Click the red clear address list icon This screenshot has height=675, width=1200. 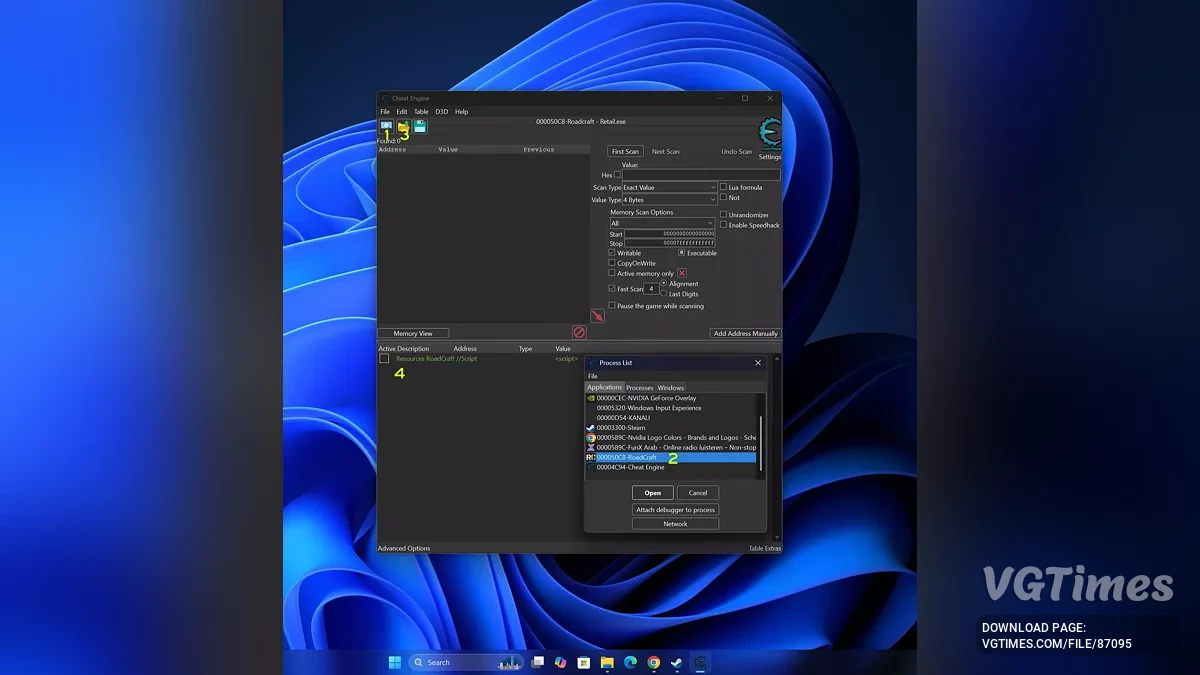click(578, 332)
